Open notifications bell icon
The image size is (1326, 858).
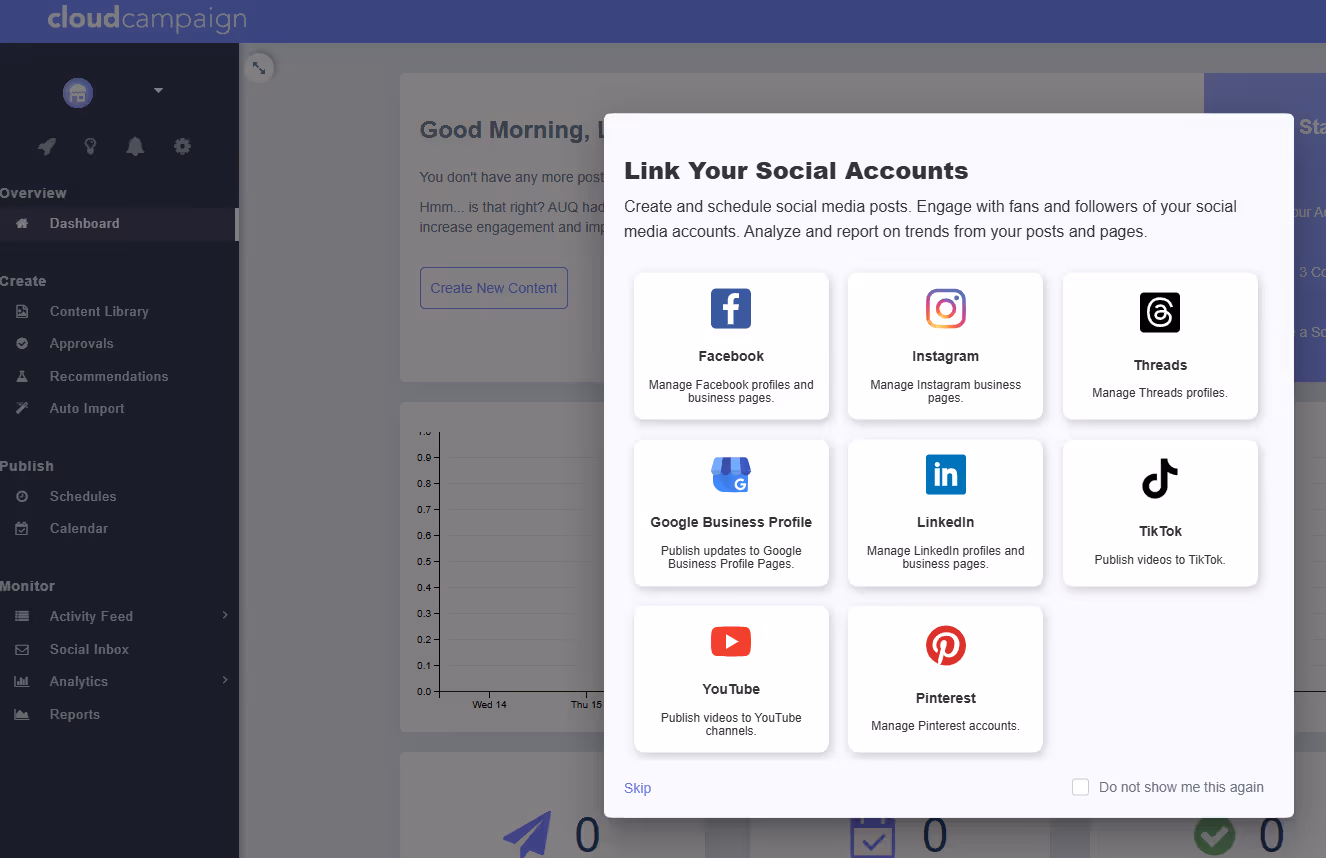(136, 146)
